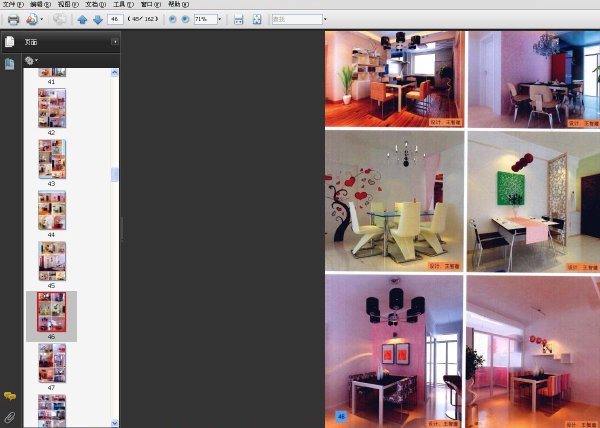600x428 pixels.
Task: Select highlighted page 46 thumbnail
Action: [52, 312]
